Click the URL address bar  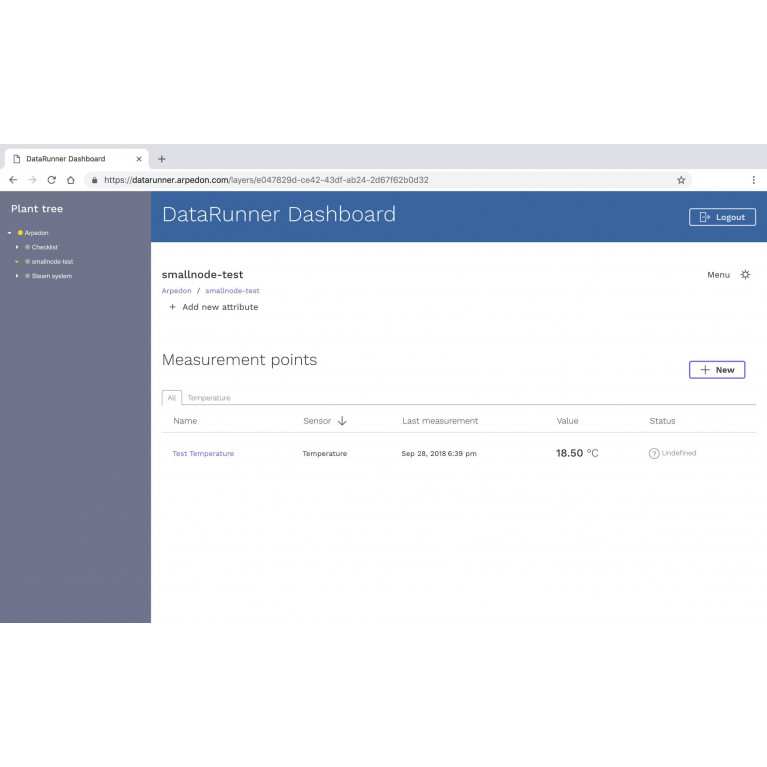point(386,180)
